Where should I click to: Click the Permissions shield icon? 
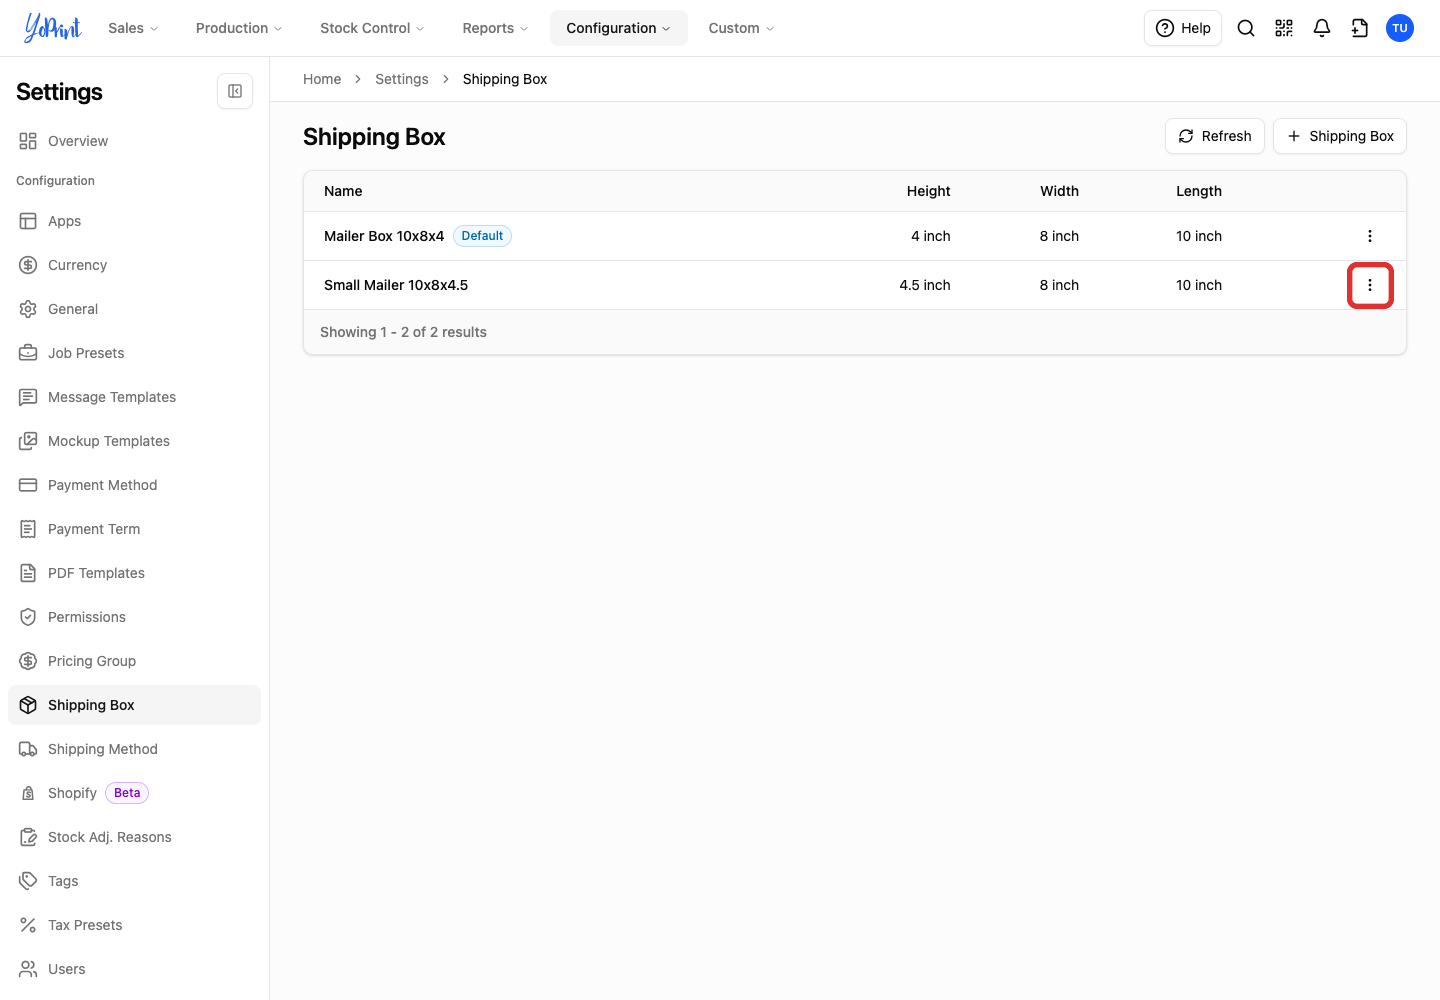click(28, 617)
